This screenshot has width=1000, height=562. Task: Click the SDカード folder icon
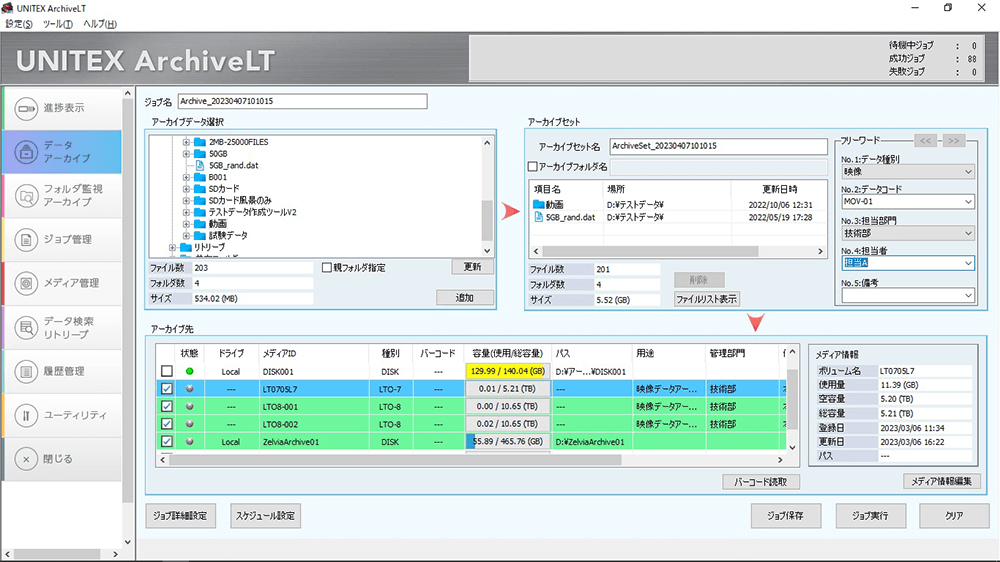coord(200,189)
